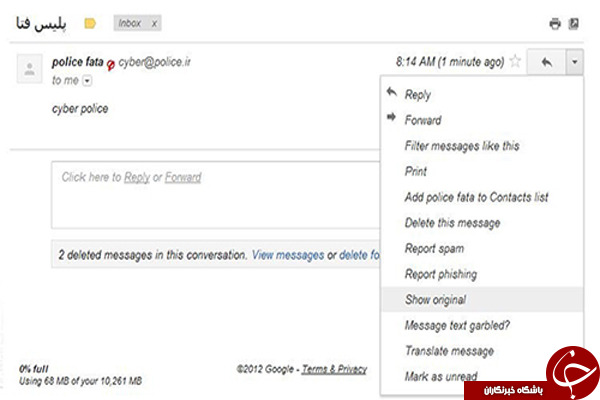Image resolution: width=600 pixels, height=400 pixels.
Task: Choose Print in the message menu
Action: pos(482,171)
